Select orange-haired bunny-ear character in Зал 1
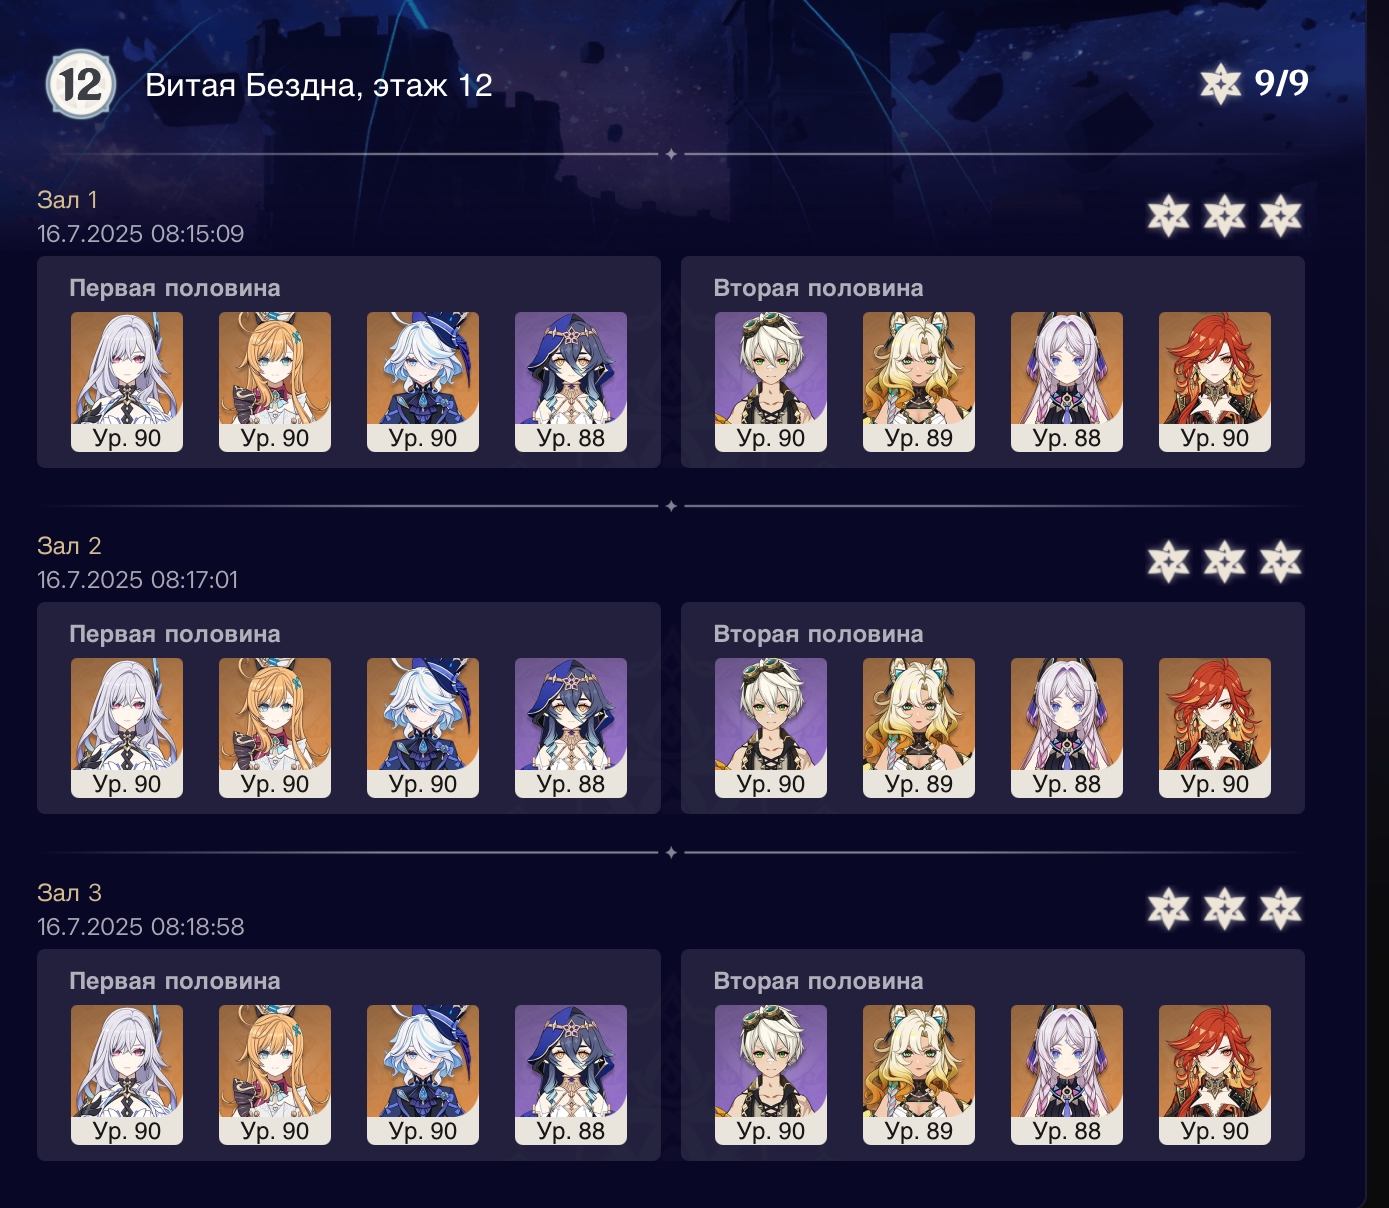The image size is (1389, 1208). click(x=275, y=382)
